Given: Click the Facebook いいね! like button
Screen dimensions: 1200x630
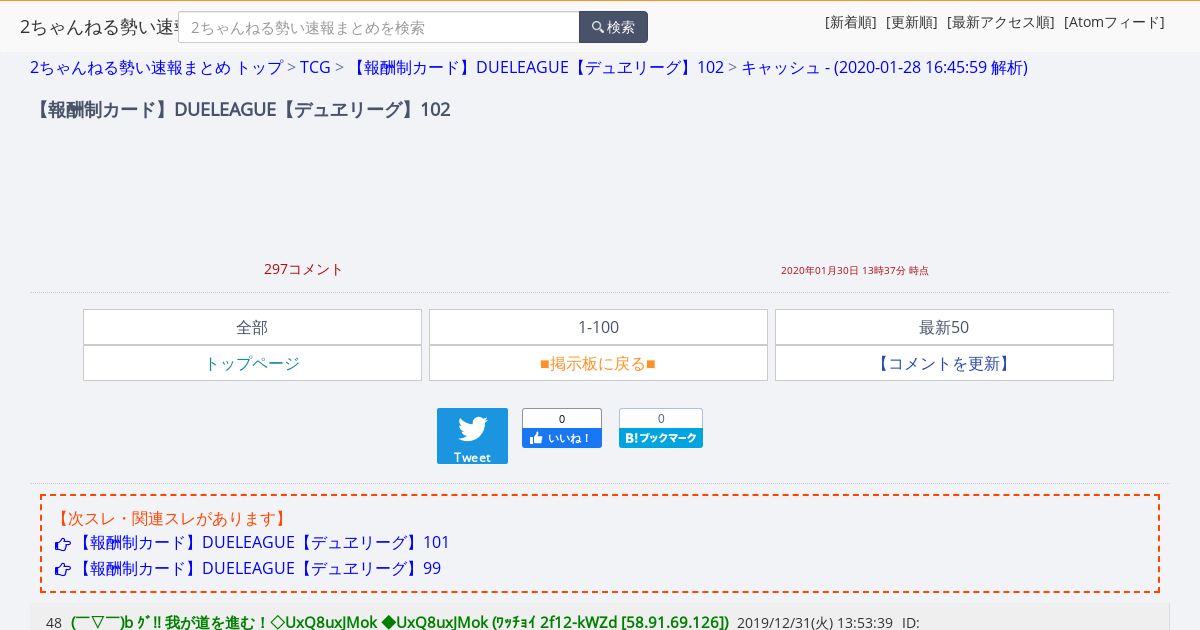Looking at the screenshot, I should pos(562,438).
